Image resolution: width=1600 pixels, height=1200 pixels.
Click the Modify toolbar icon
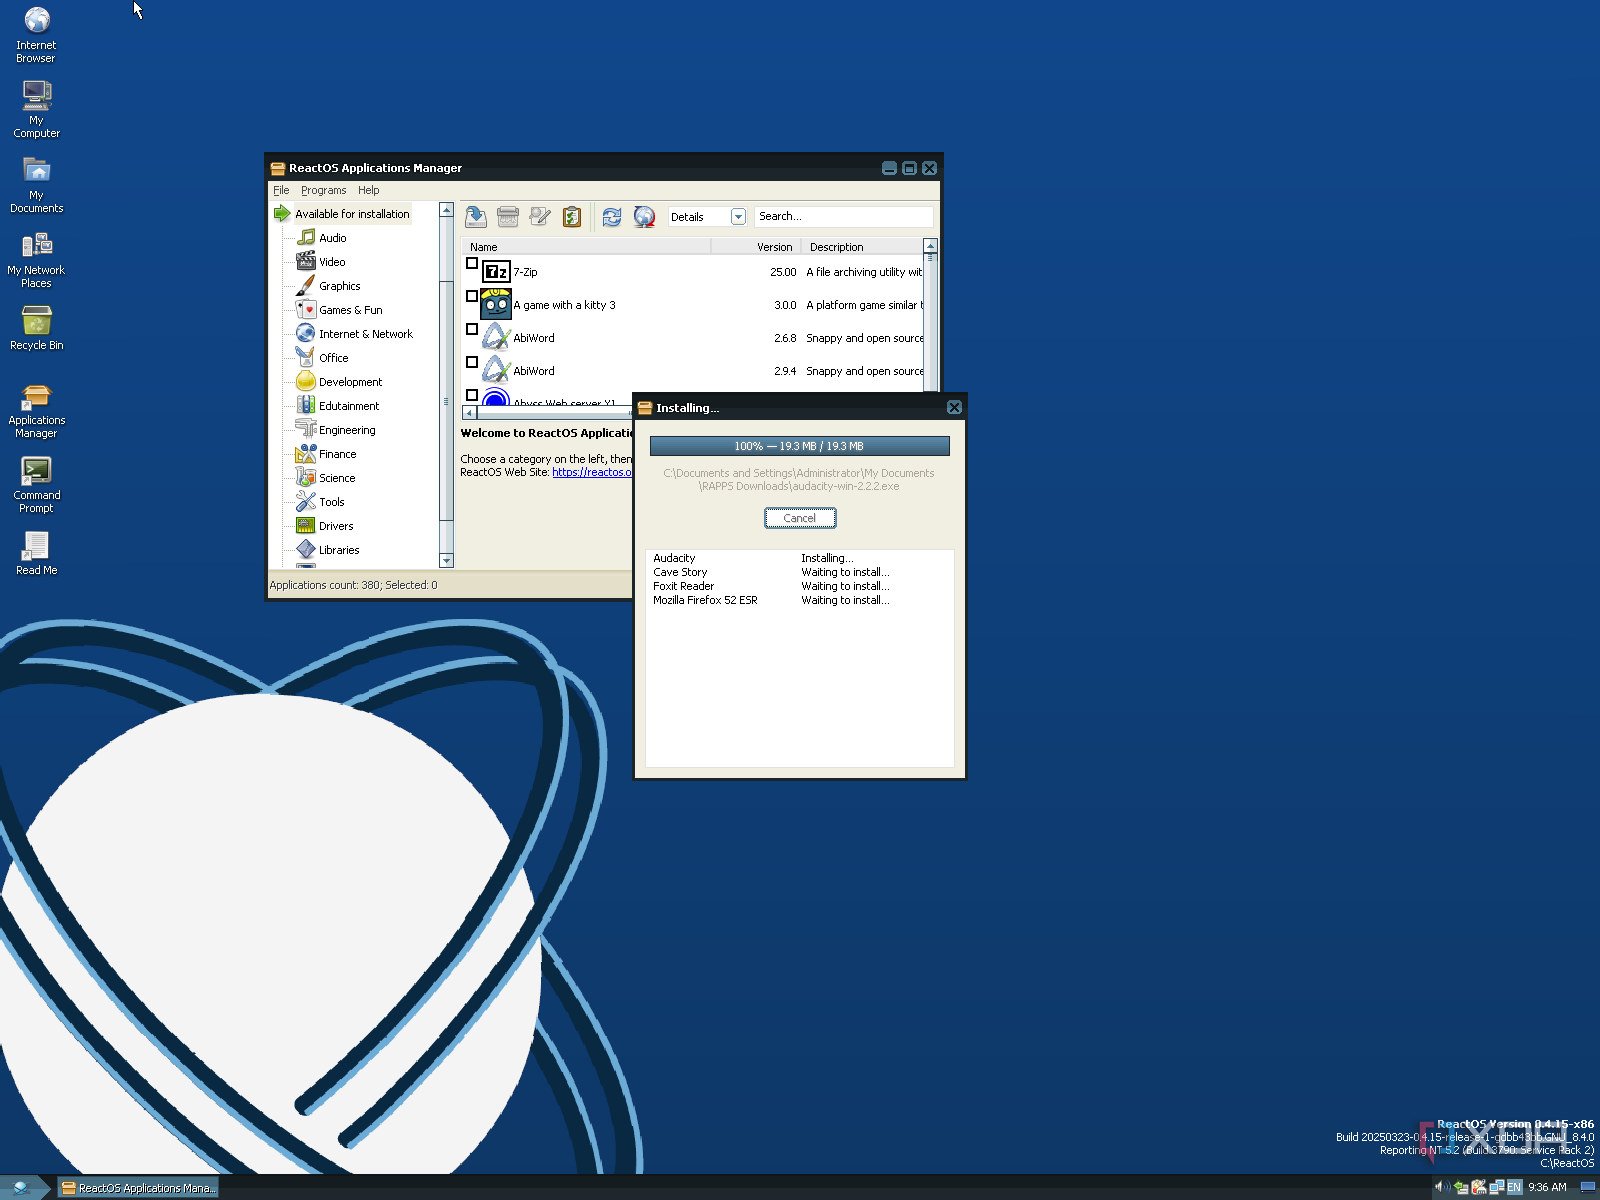[x=540, y=216]
